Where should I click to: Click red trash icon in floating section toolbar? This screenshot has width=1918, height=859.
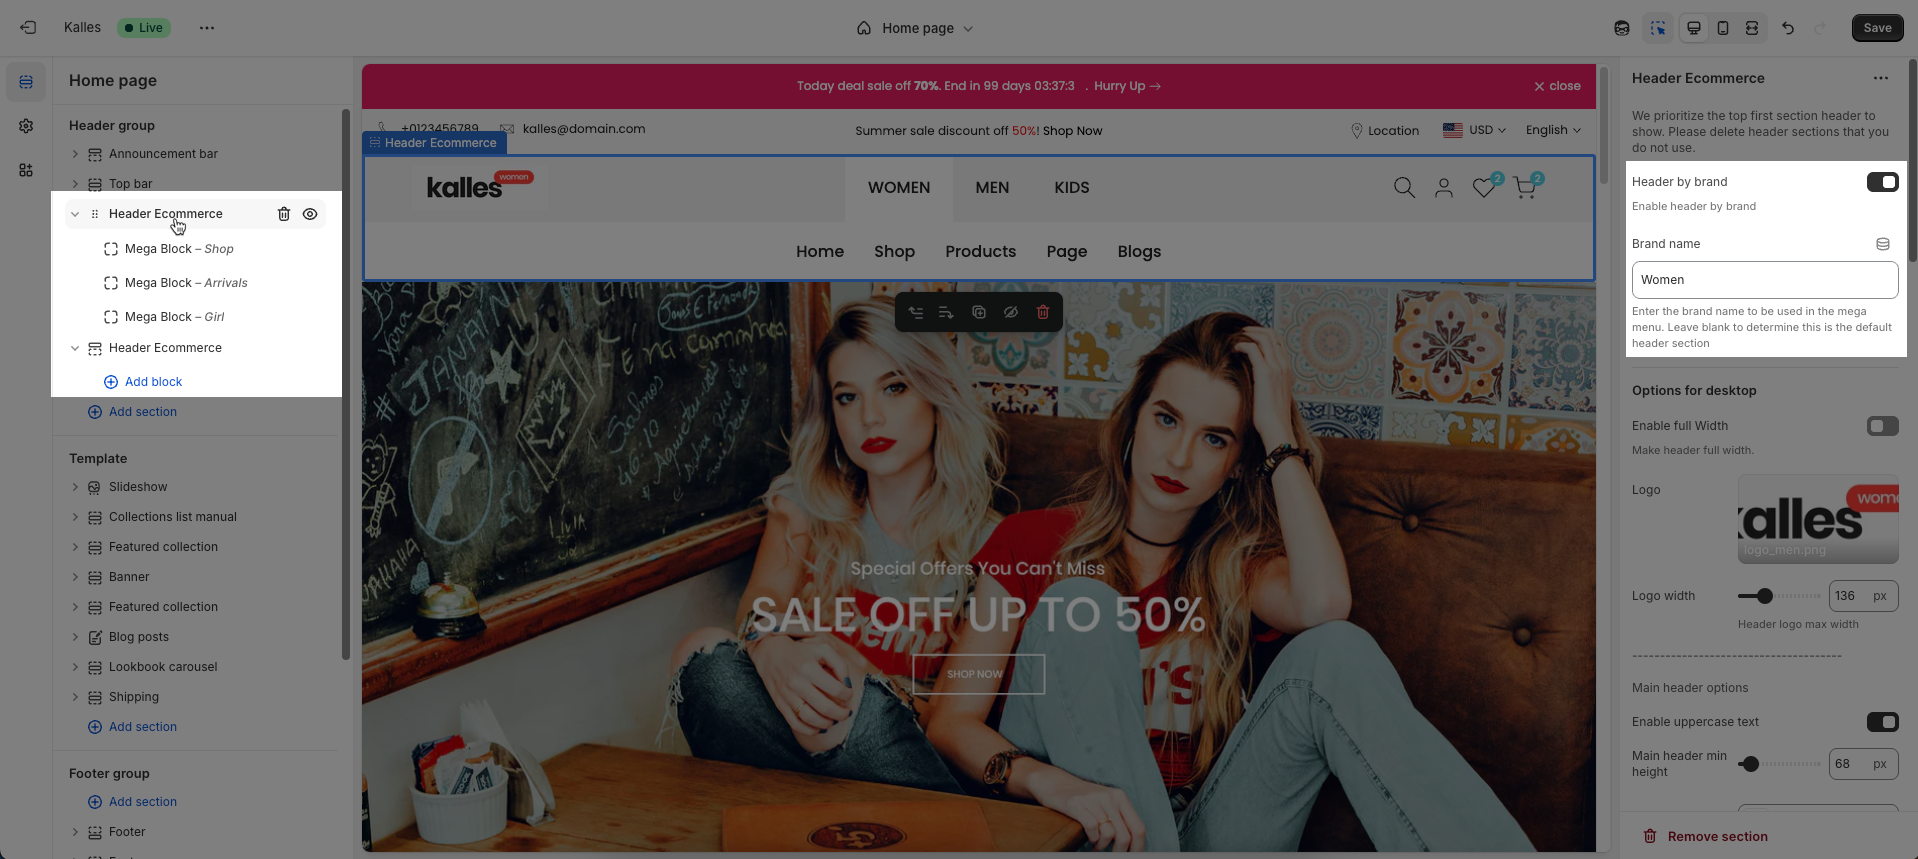(1043, 312)
